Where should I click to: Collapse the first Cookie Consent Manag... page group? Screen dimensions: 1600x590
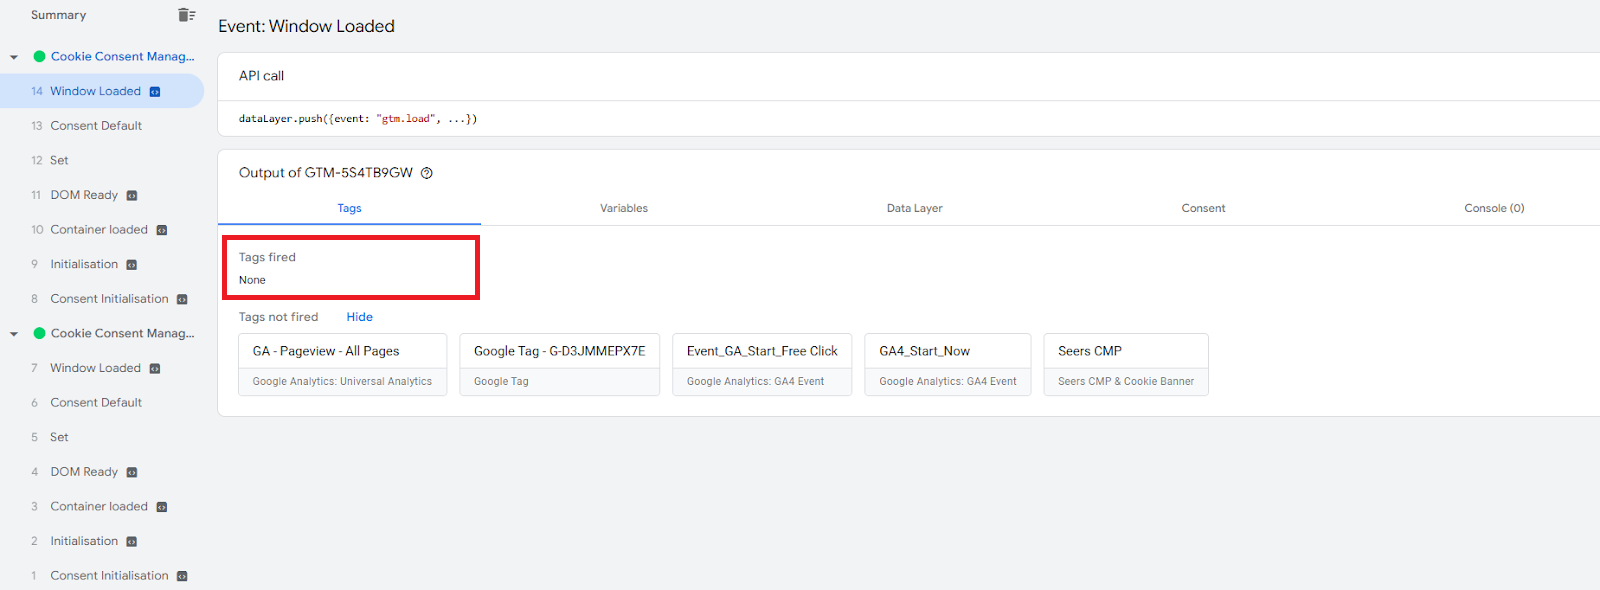tap(14, 57)
